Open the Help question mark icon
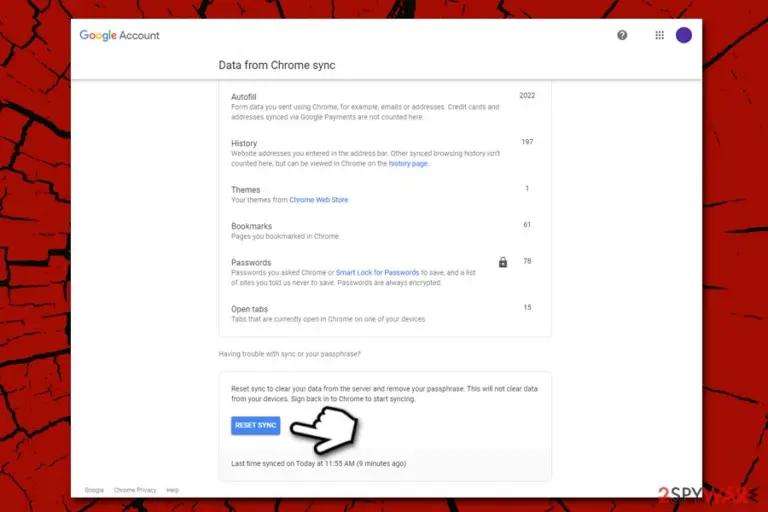768x512 pixels. point(622,35)
